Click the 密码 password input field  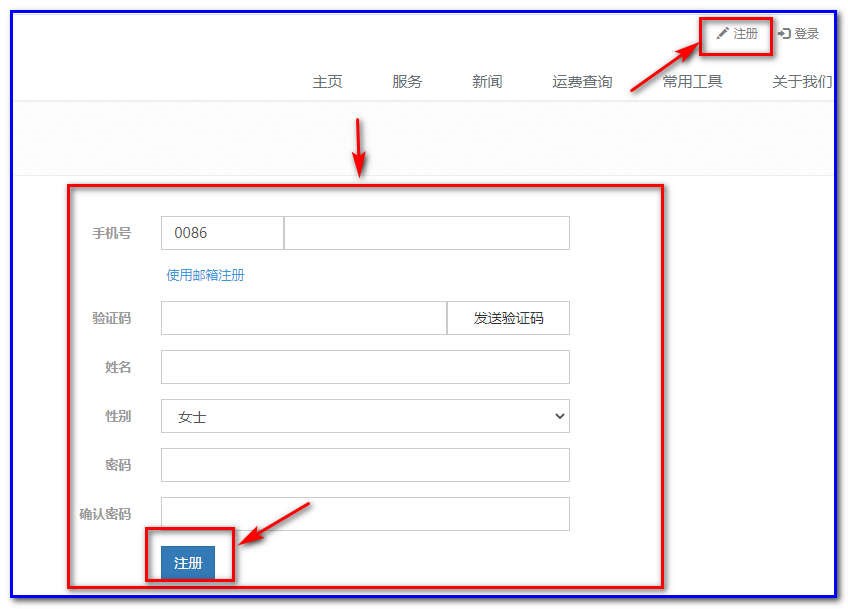(x=365, y=465)
